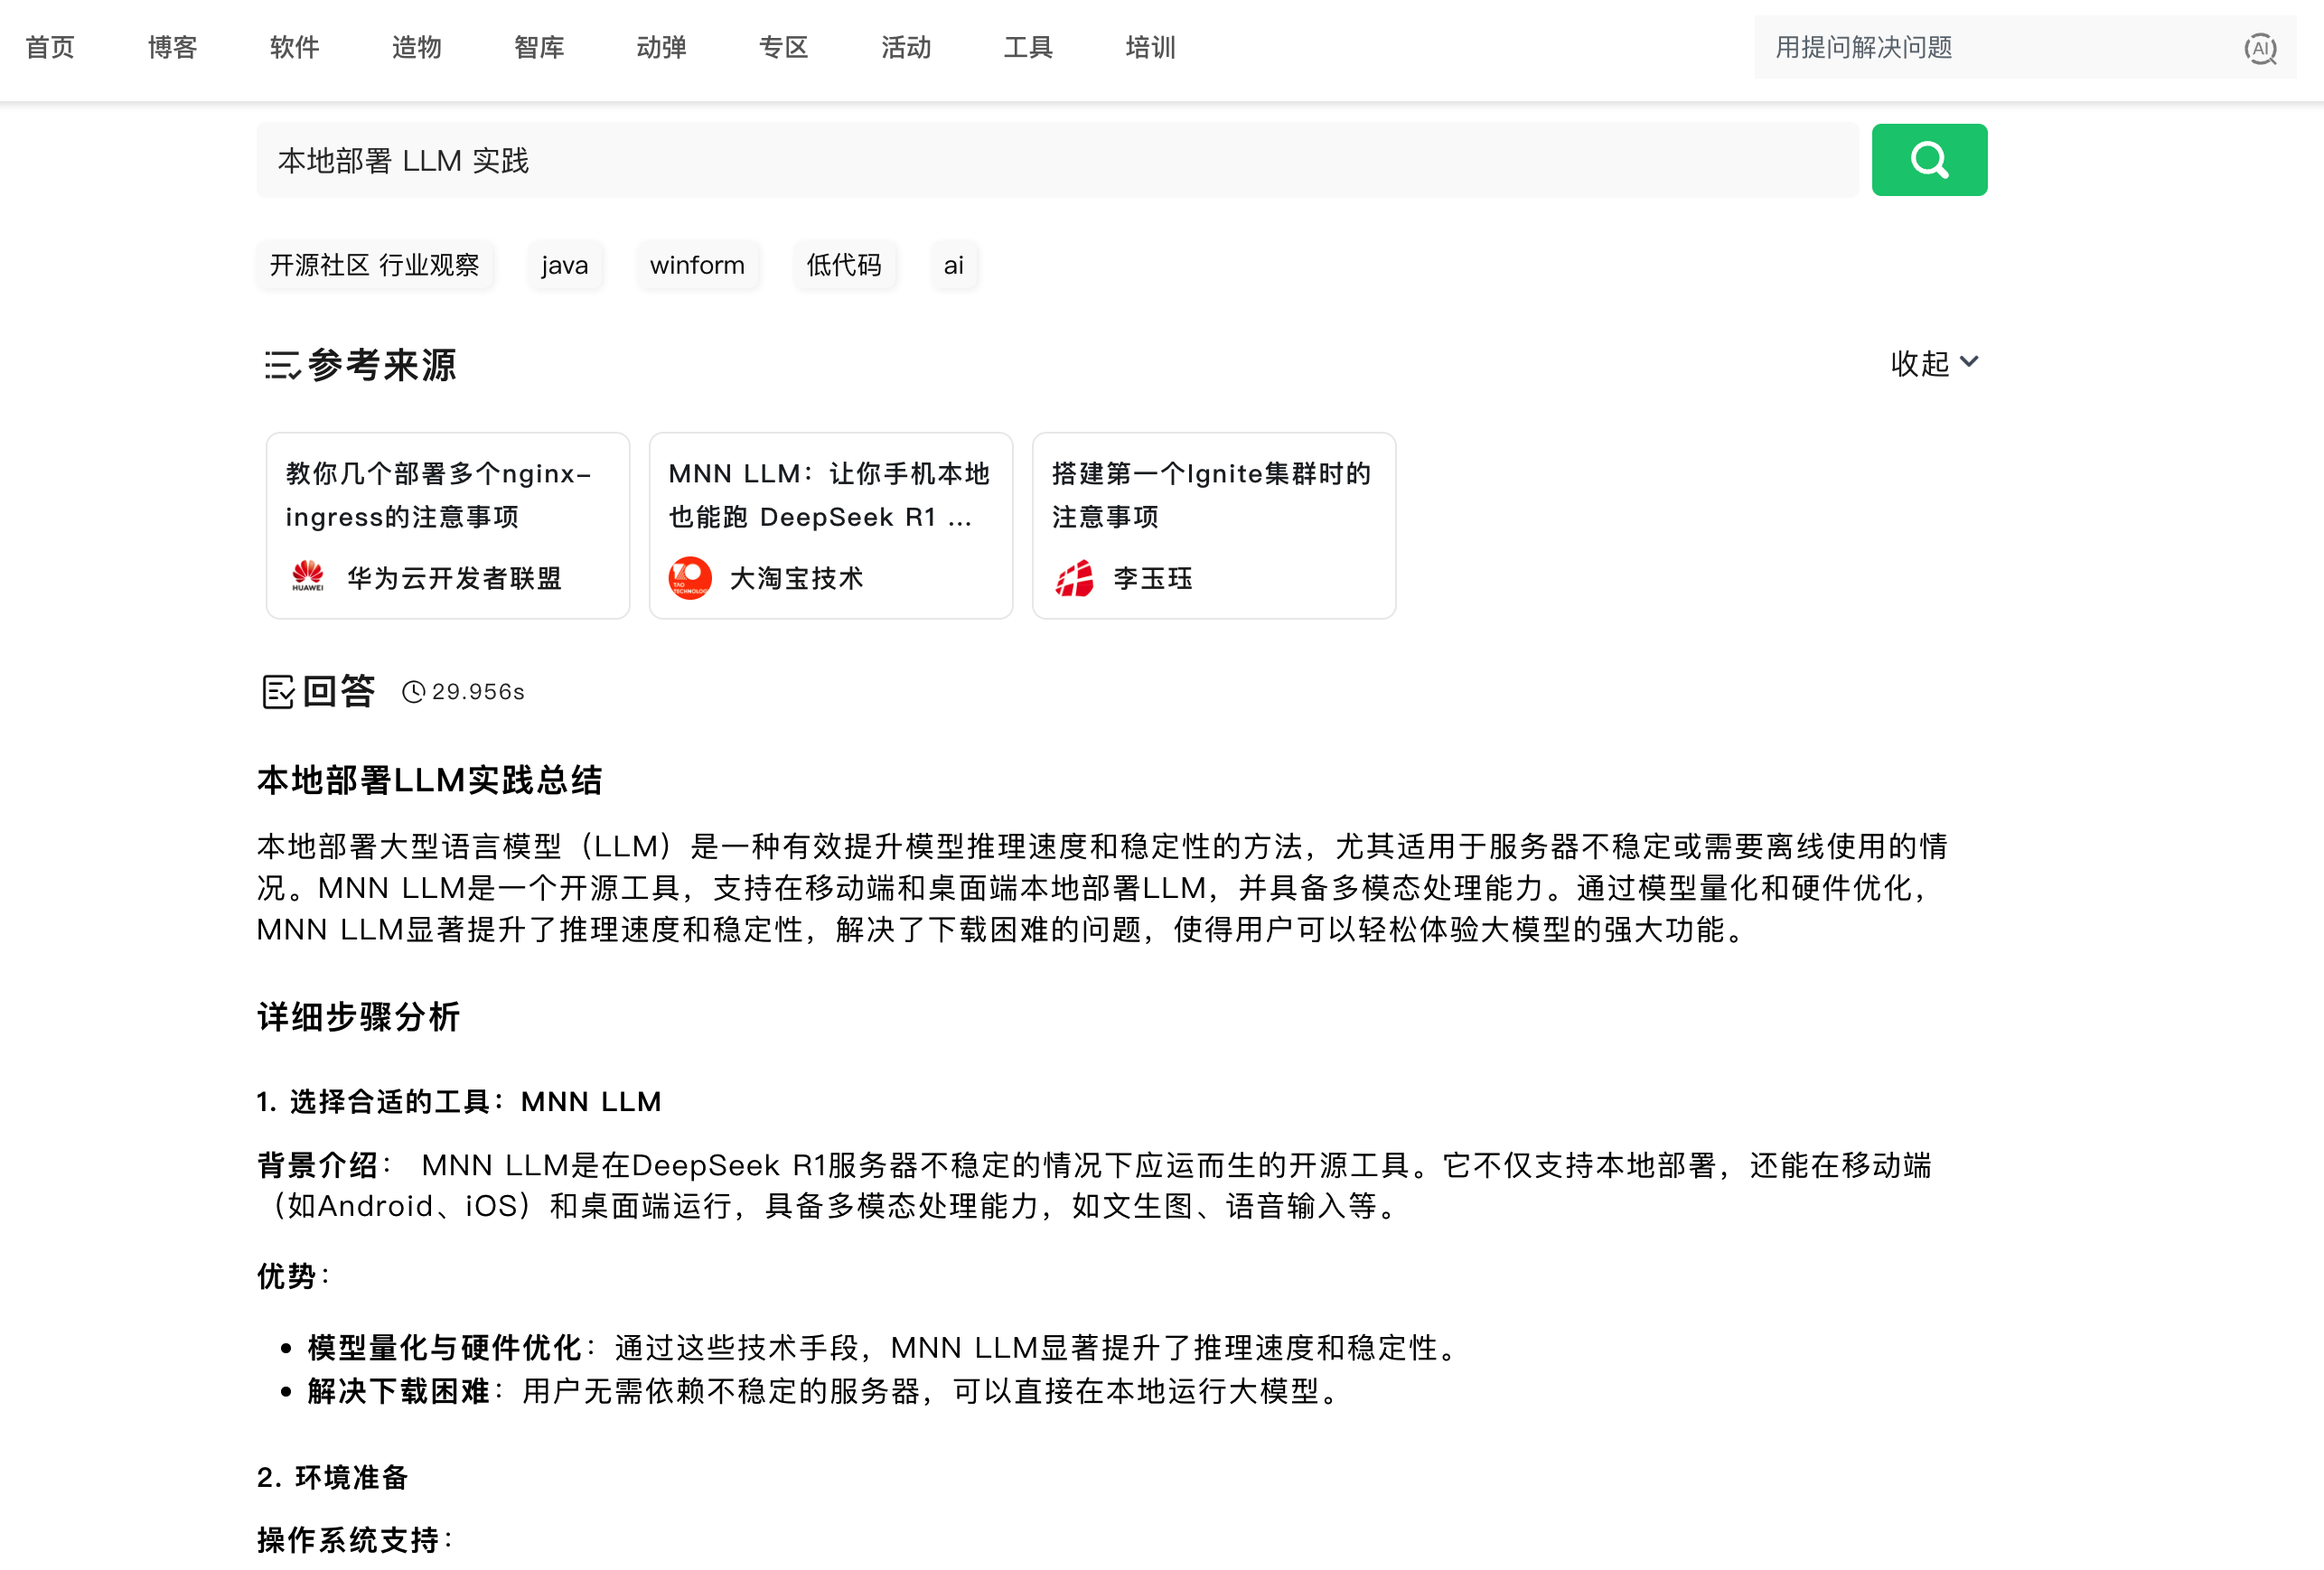
Task: Click the 用提问解决问题 input box
Action: (x=1990, y=47)
